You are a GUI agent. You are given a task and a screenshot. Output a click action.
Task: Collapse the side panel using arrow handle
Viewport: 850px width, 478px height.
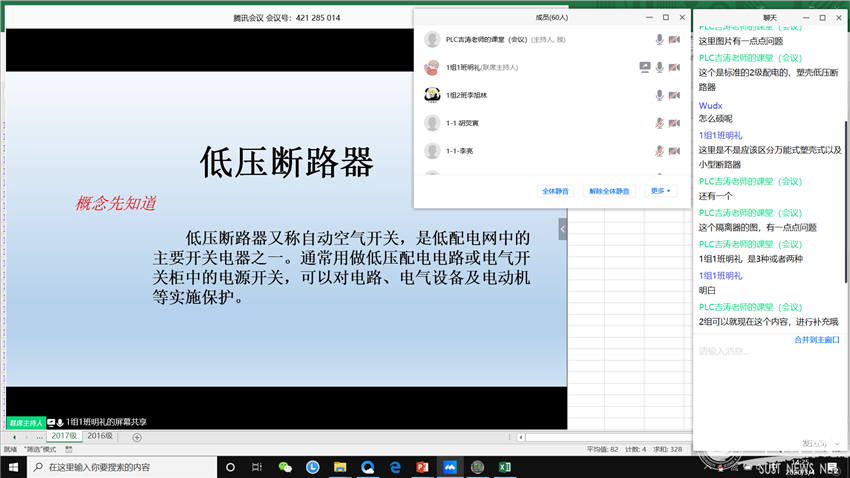click(562, 229)
